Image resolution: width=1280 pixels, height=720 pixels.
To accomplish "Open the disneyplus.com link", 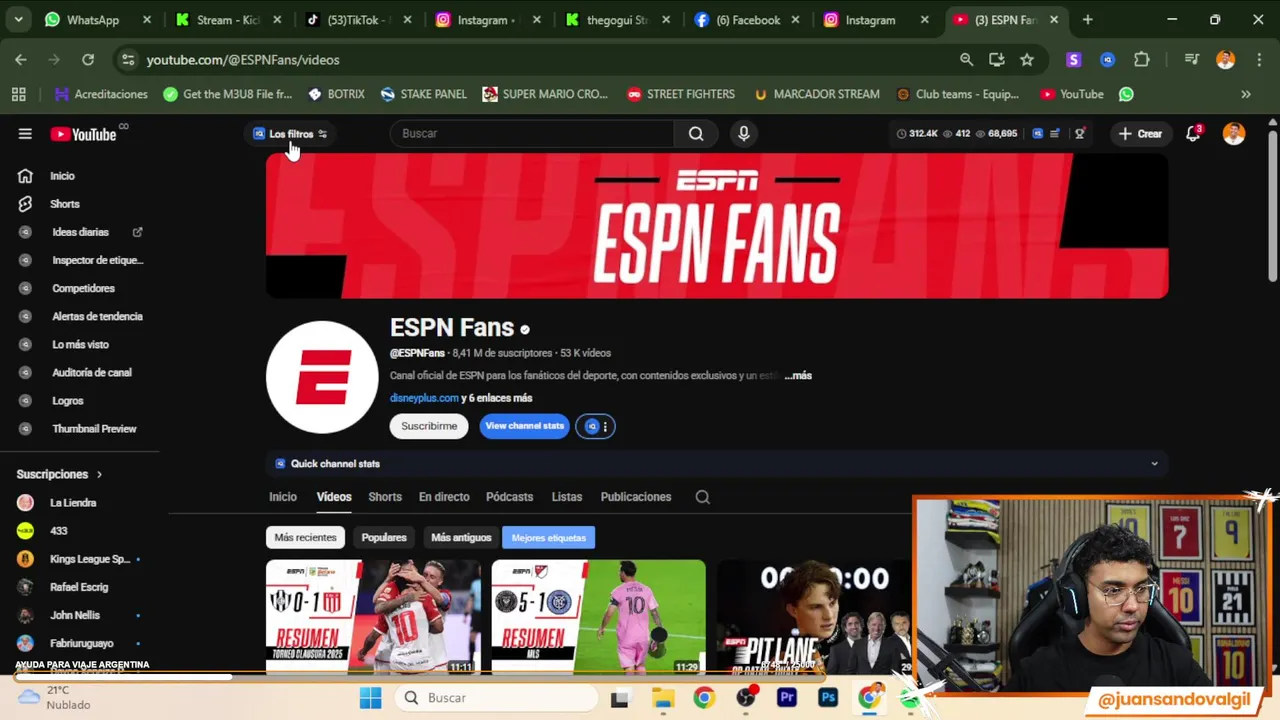I will (x=424, y=398).
